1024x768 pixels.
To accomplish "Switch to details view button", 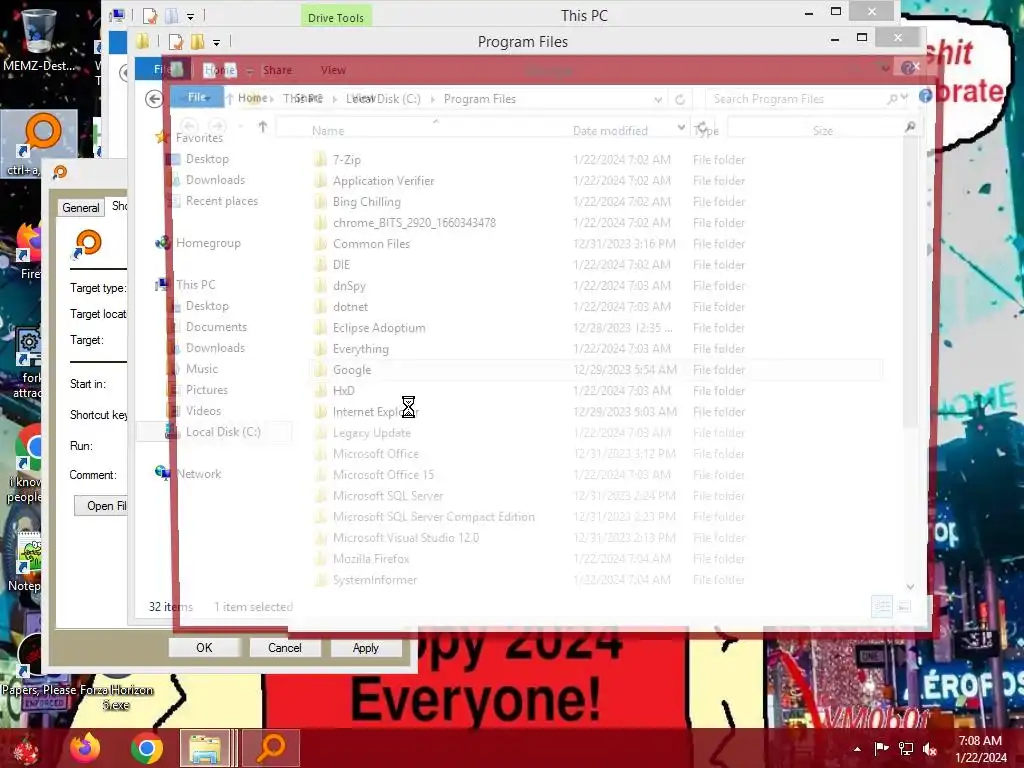I will 882,607.
